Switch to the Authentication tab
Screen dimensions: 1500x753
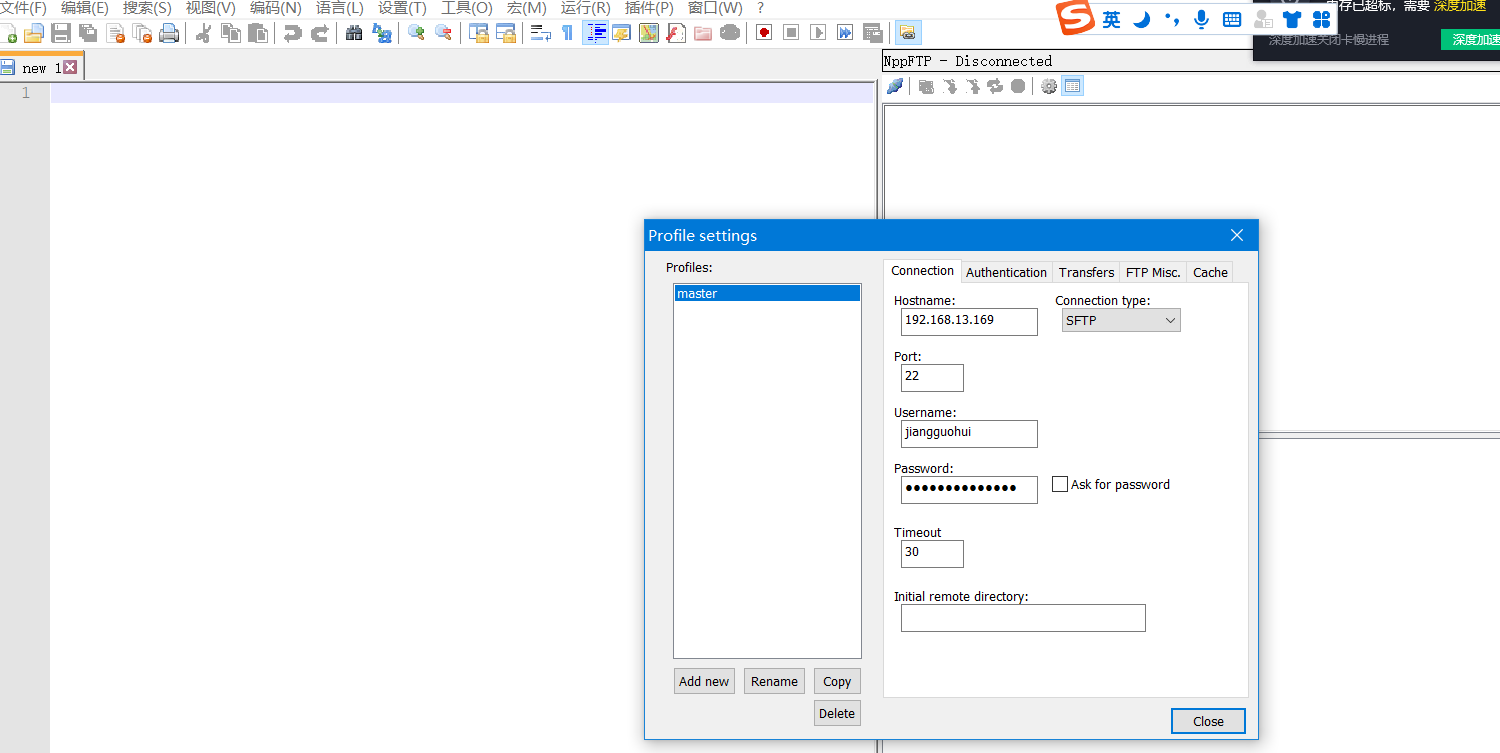tap(1006, 272)
